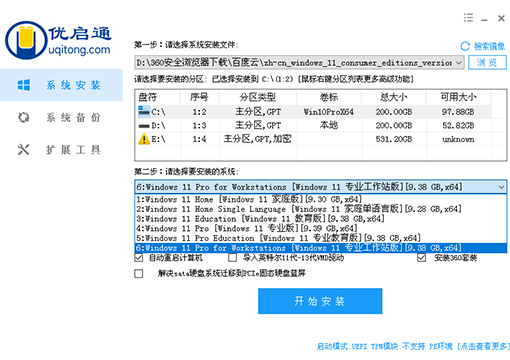Expand the image file path dropdown
Viewport: 510px width, 360px height.
459,63
